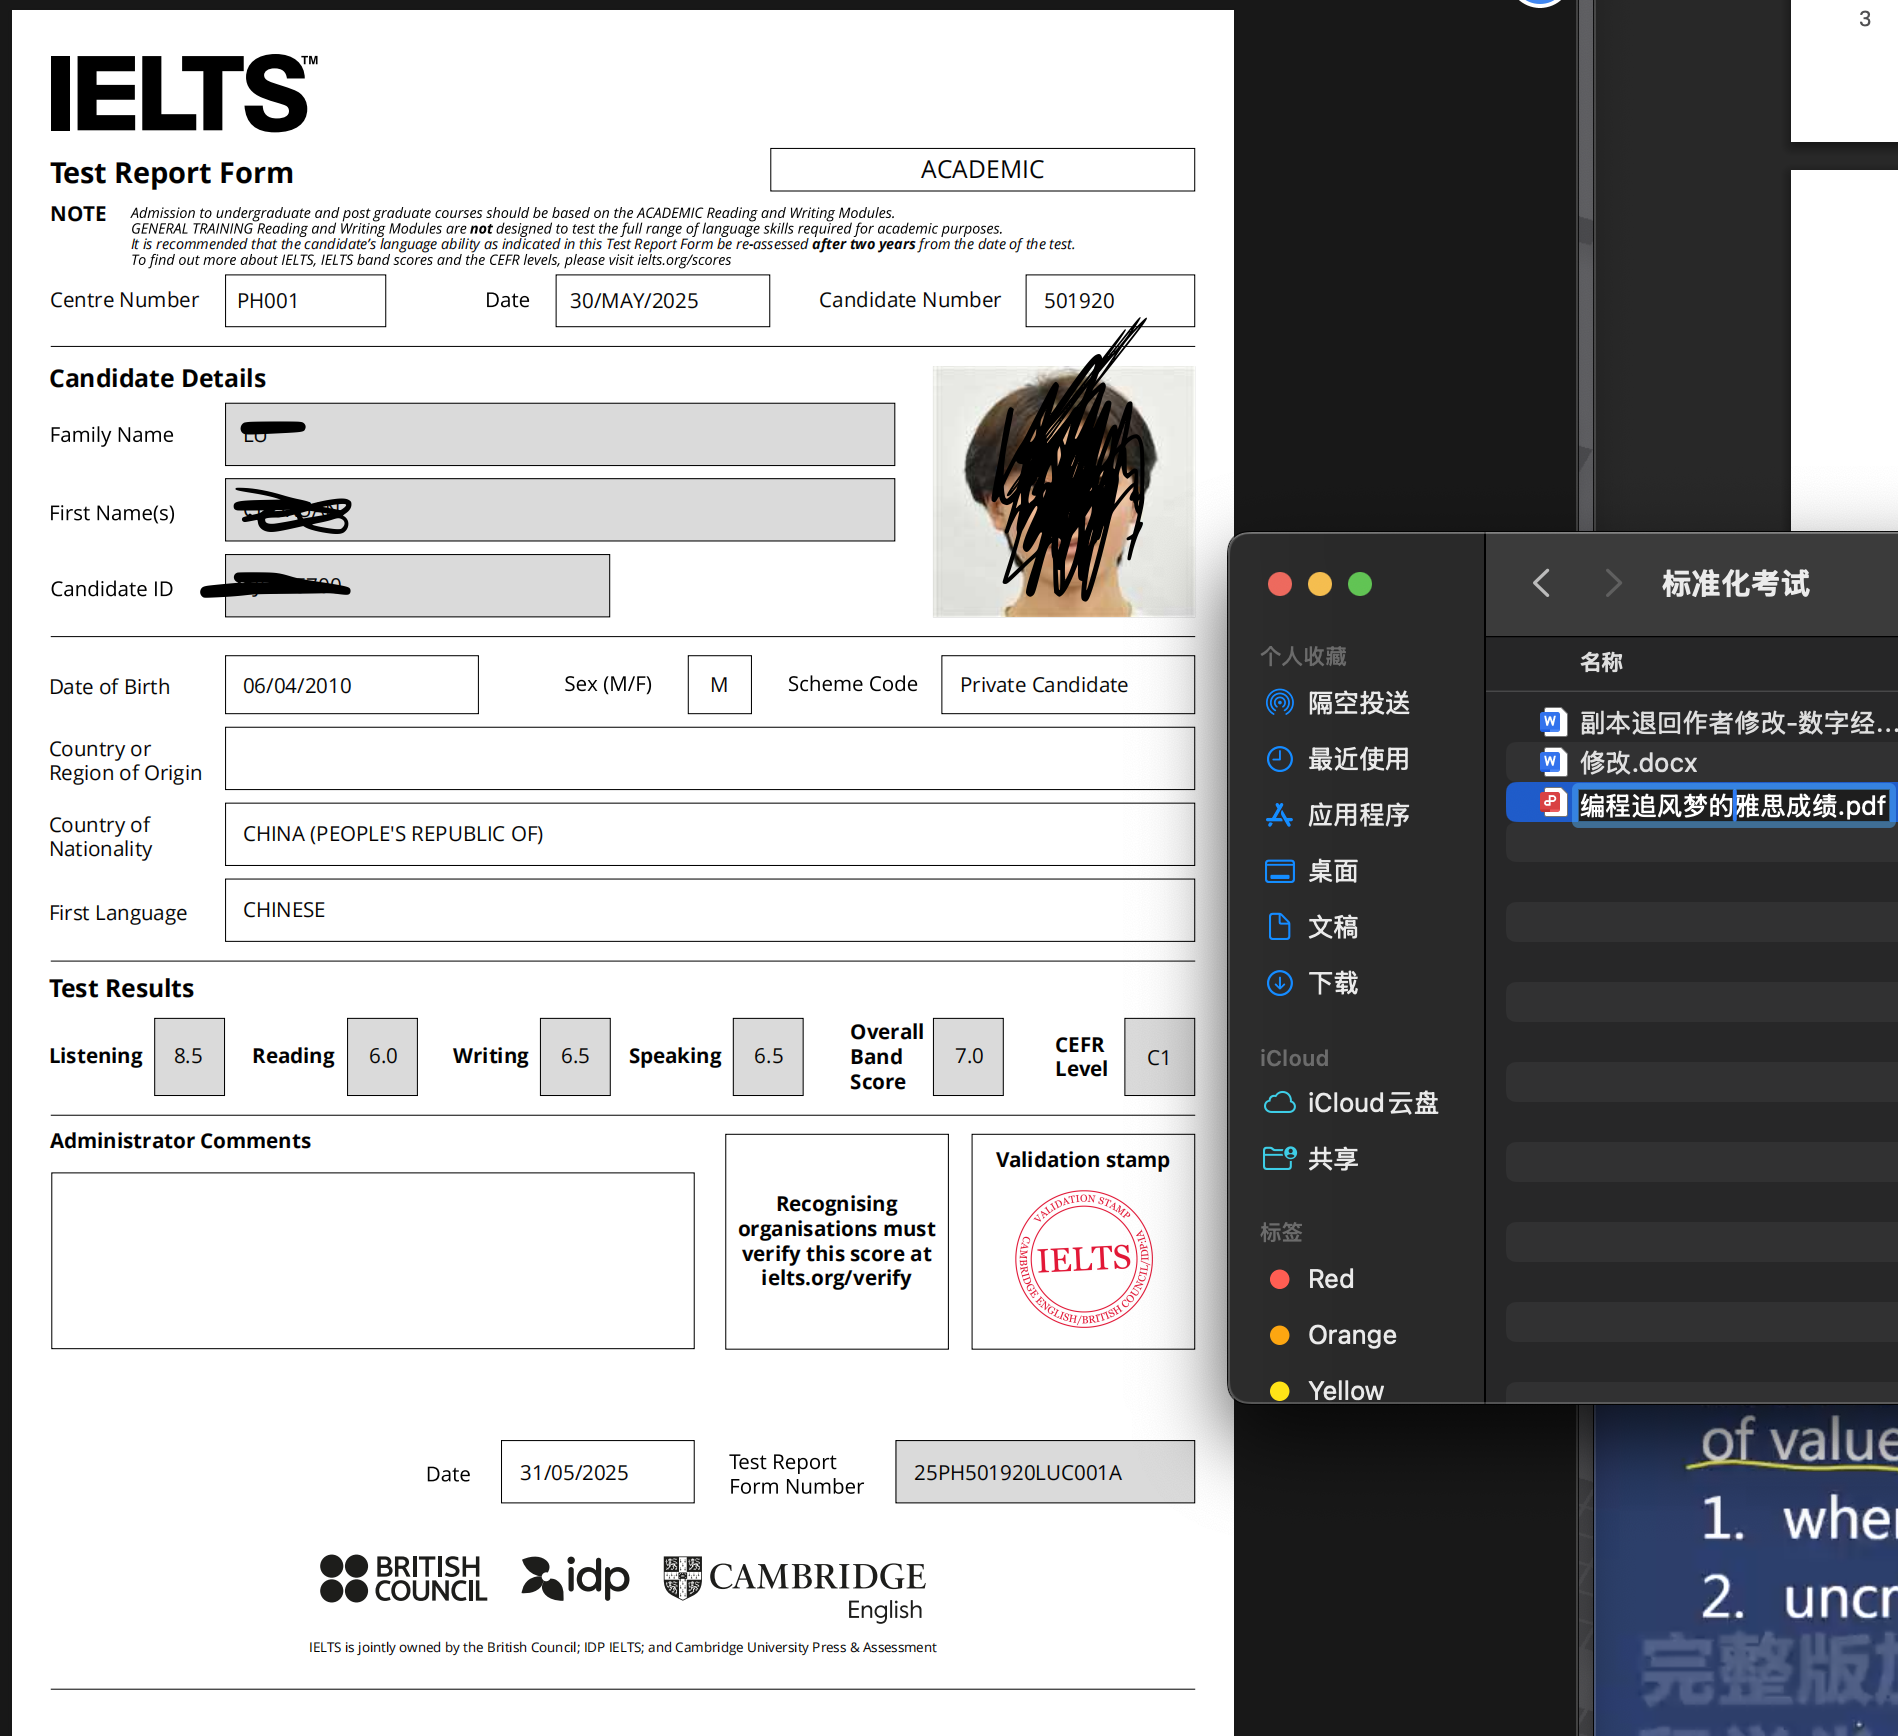Click 个人收藏 section header in sidebar
This screenshot has height=1736, width=1898.
pyautogui.click(x=1303, y=656)
